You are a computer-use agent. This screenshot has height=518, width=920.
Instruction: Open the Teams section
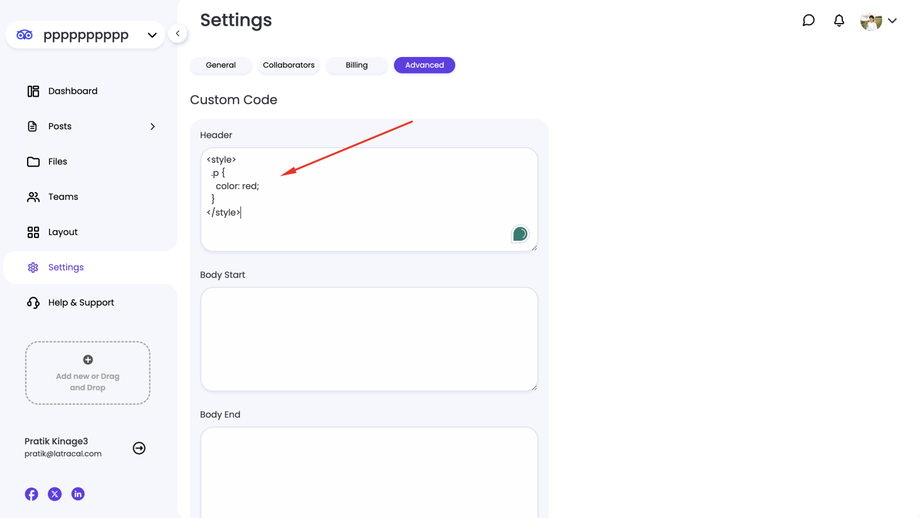(x=62, y=197)
